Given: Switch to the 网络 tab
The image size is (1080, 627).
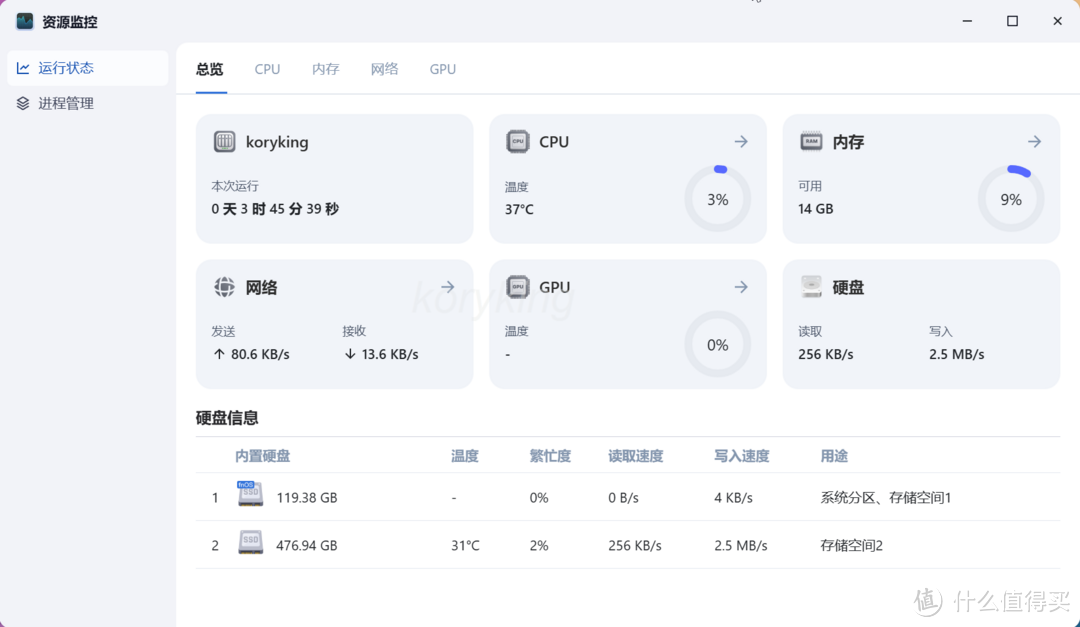Looking at the screenshot, I should 384,68.
